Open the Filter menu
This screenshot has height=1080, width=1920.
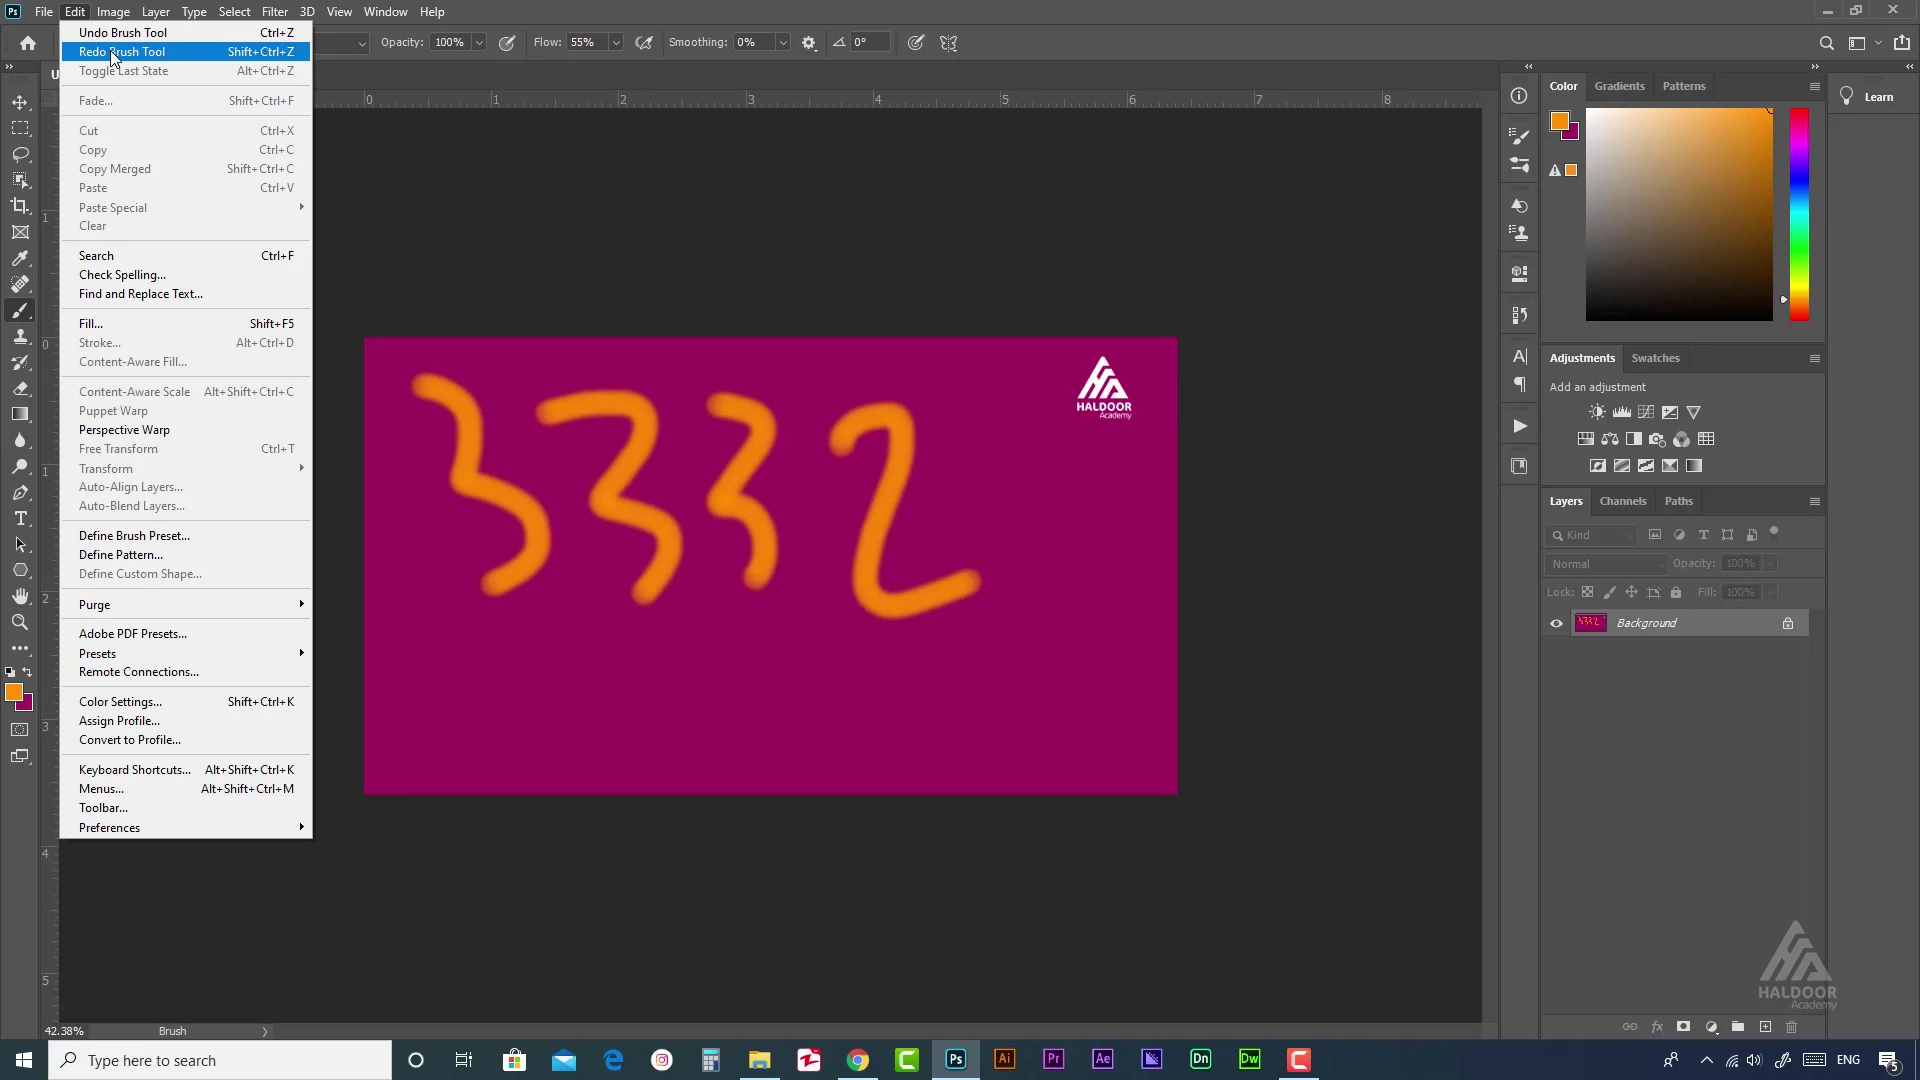[275, 11]
